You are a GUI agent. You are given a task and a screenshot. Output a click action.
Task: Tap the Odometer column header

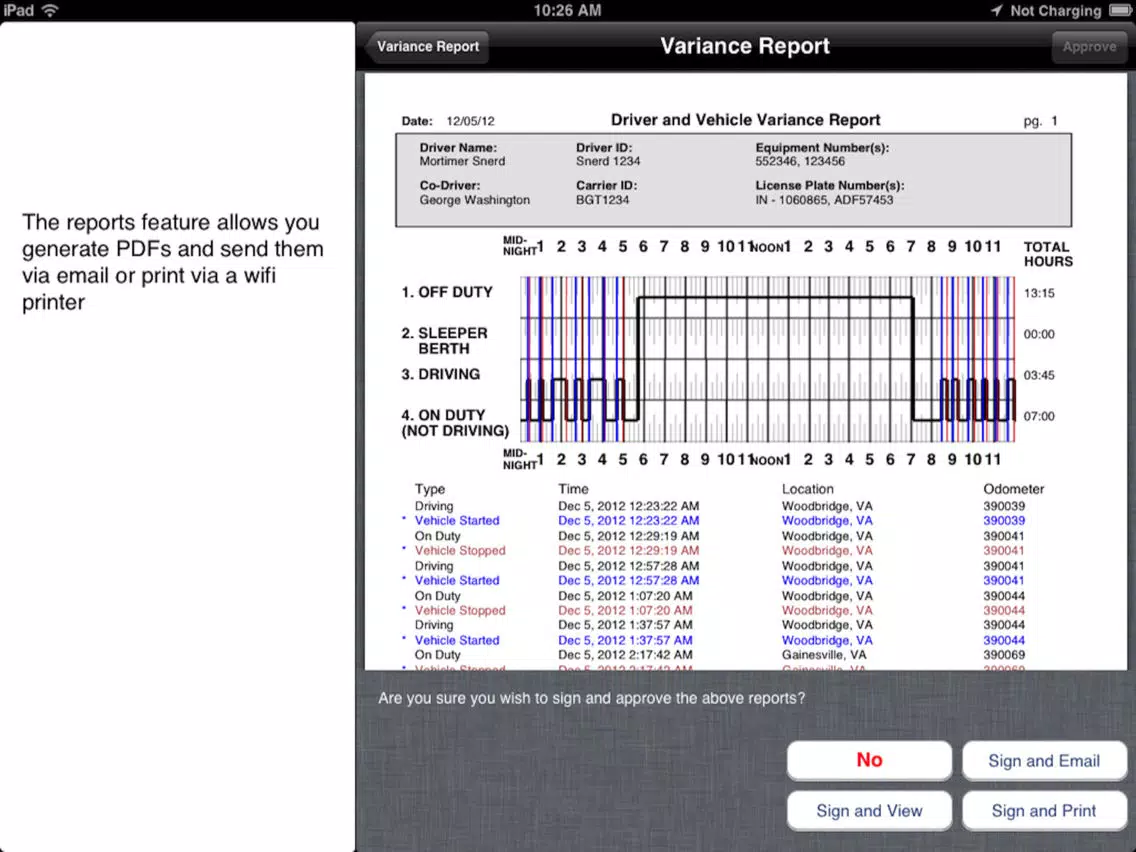[1014, 489]
